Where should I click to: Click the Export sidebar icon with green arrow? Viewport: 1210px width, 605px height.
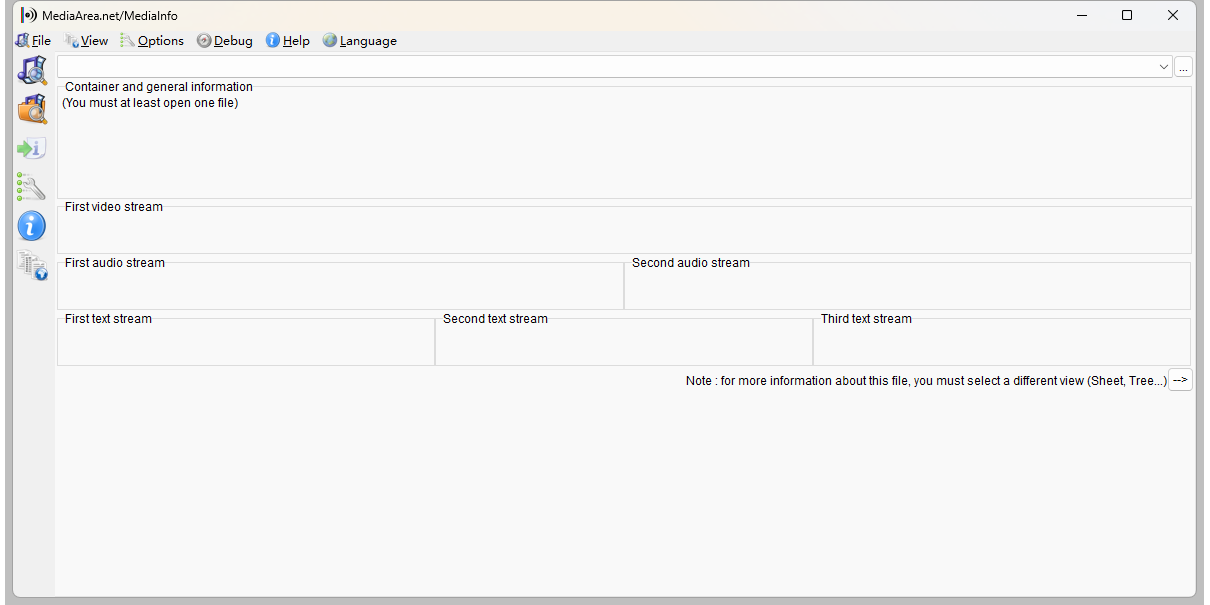32,148
